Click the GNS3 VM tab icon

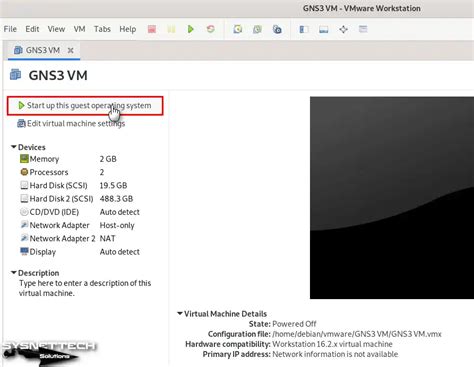pos(18,50)
